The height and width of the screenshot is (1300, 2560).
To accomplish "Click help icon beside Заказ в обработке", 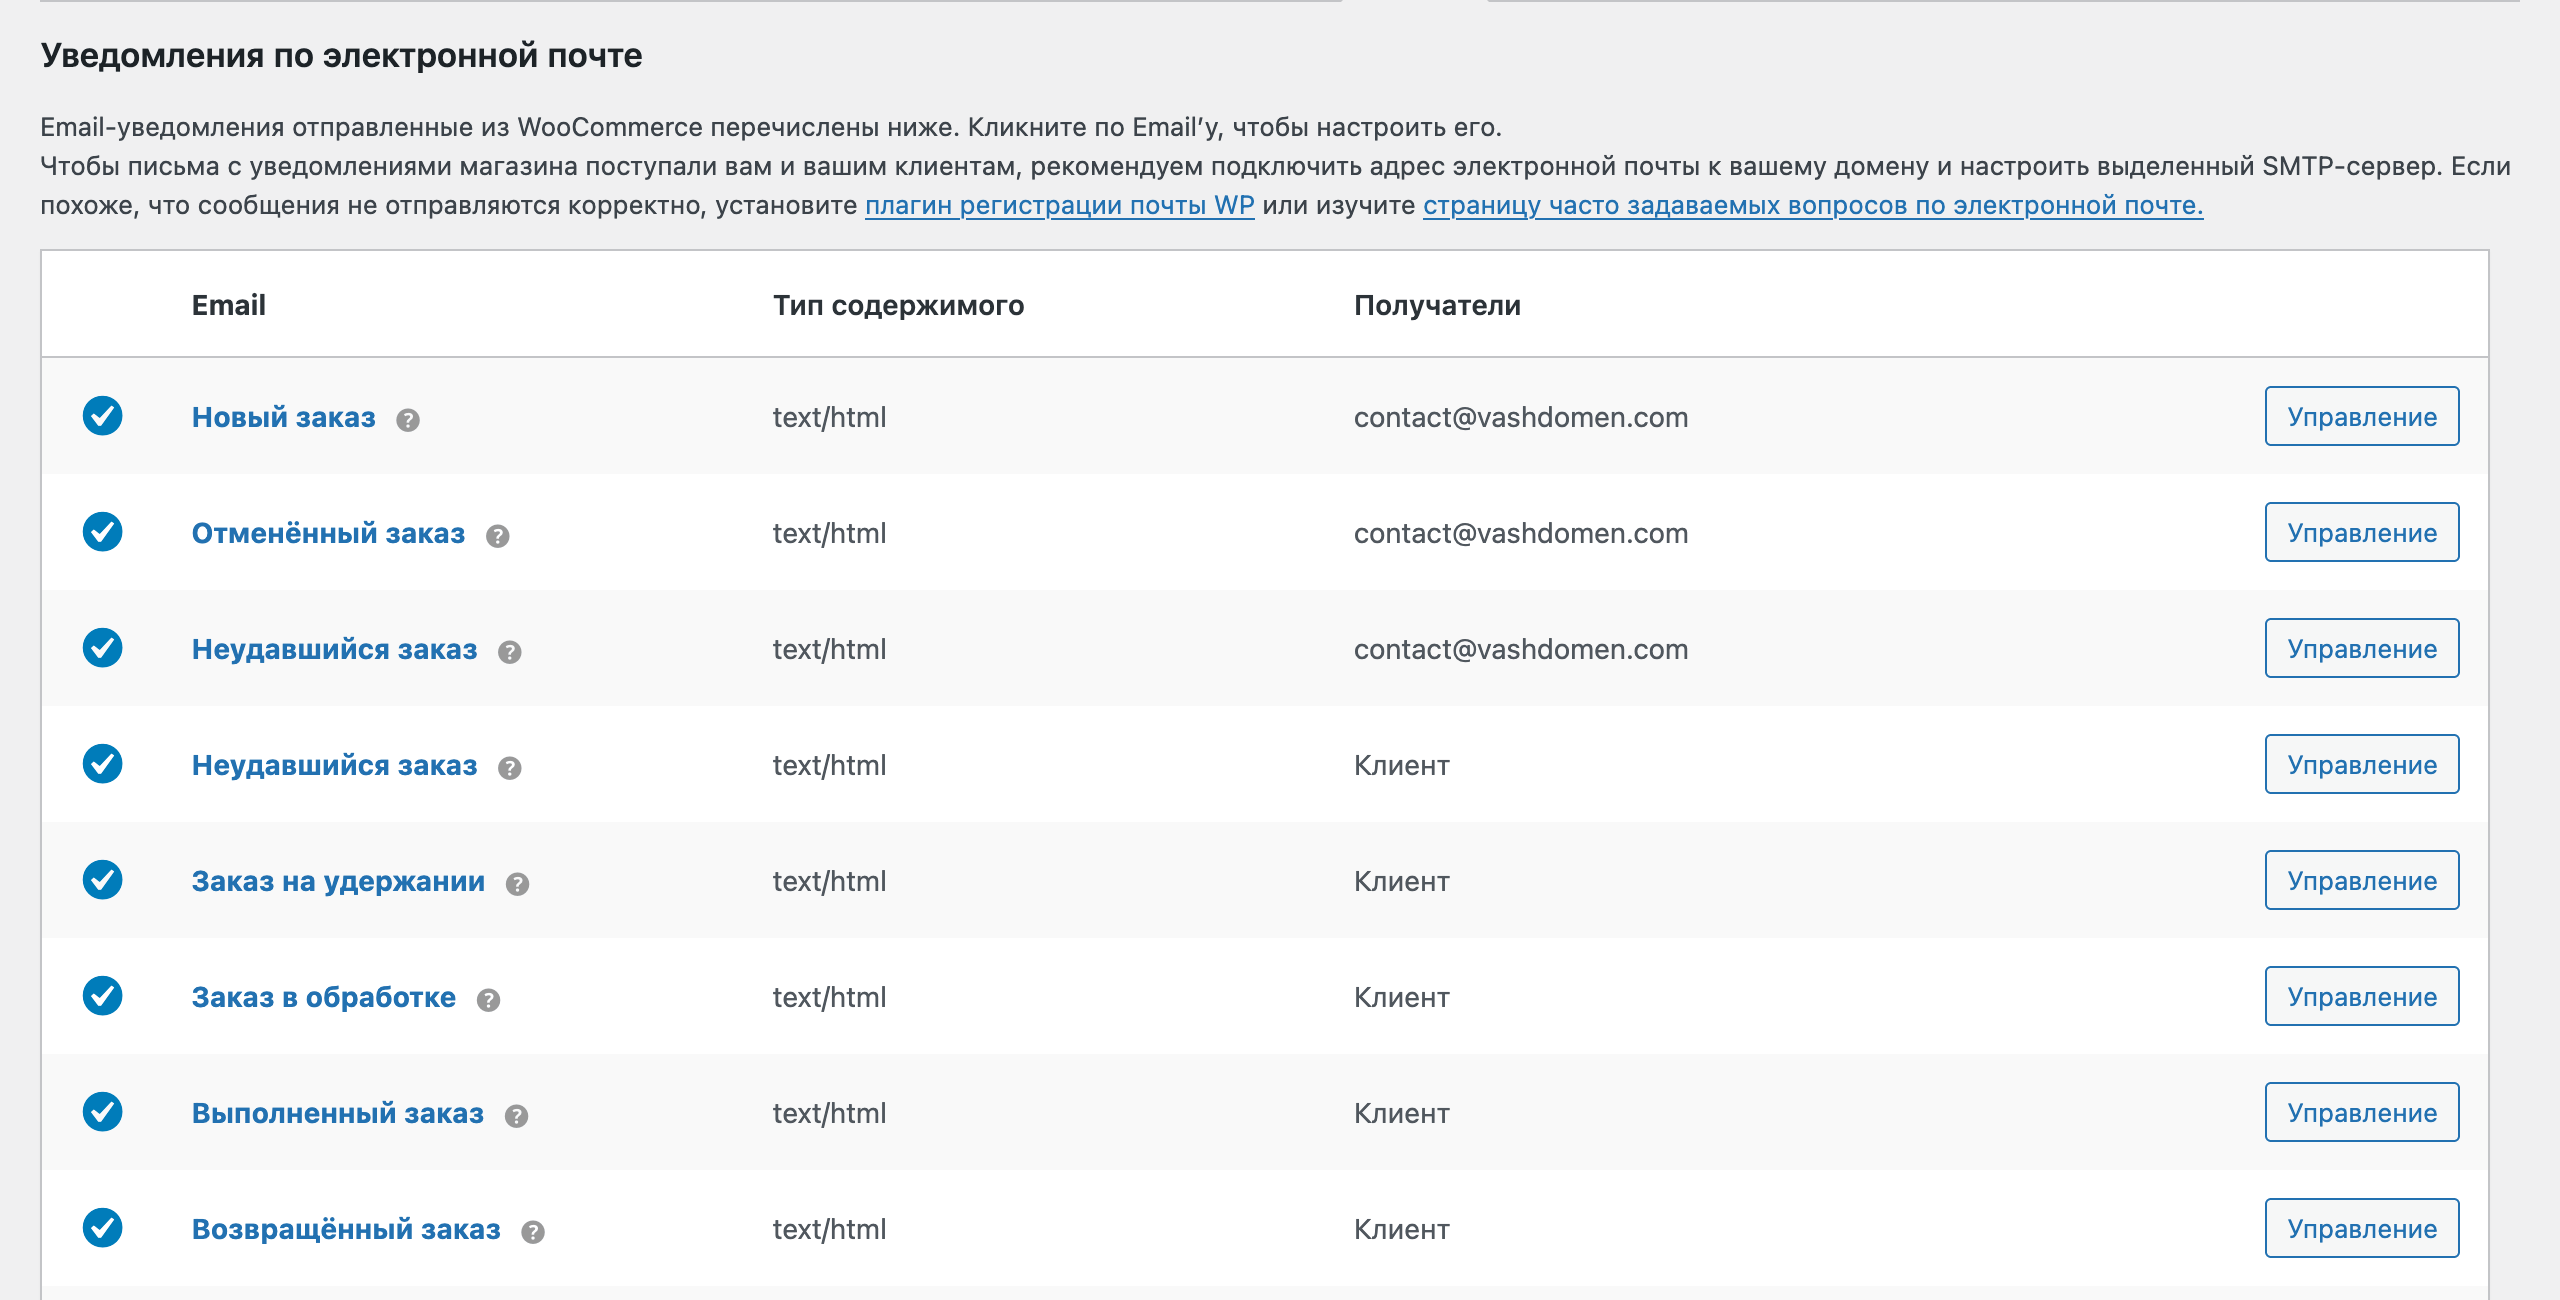I will coord(487,1000).
